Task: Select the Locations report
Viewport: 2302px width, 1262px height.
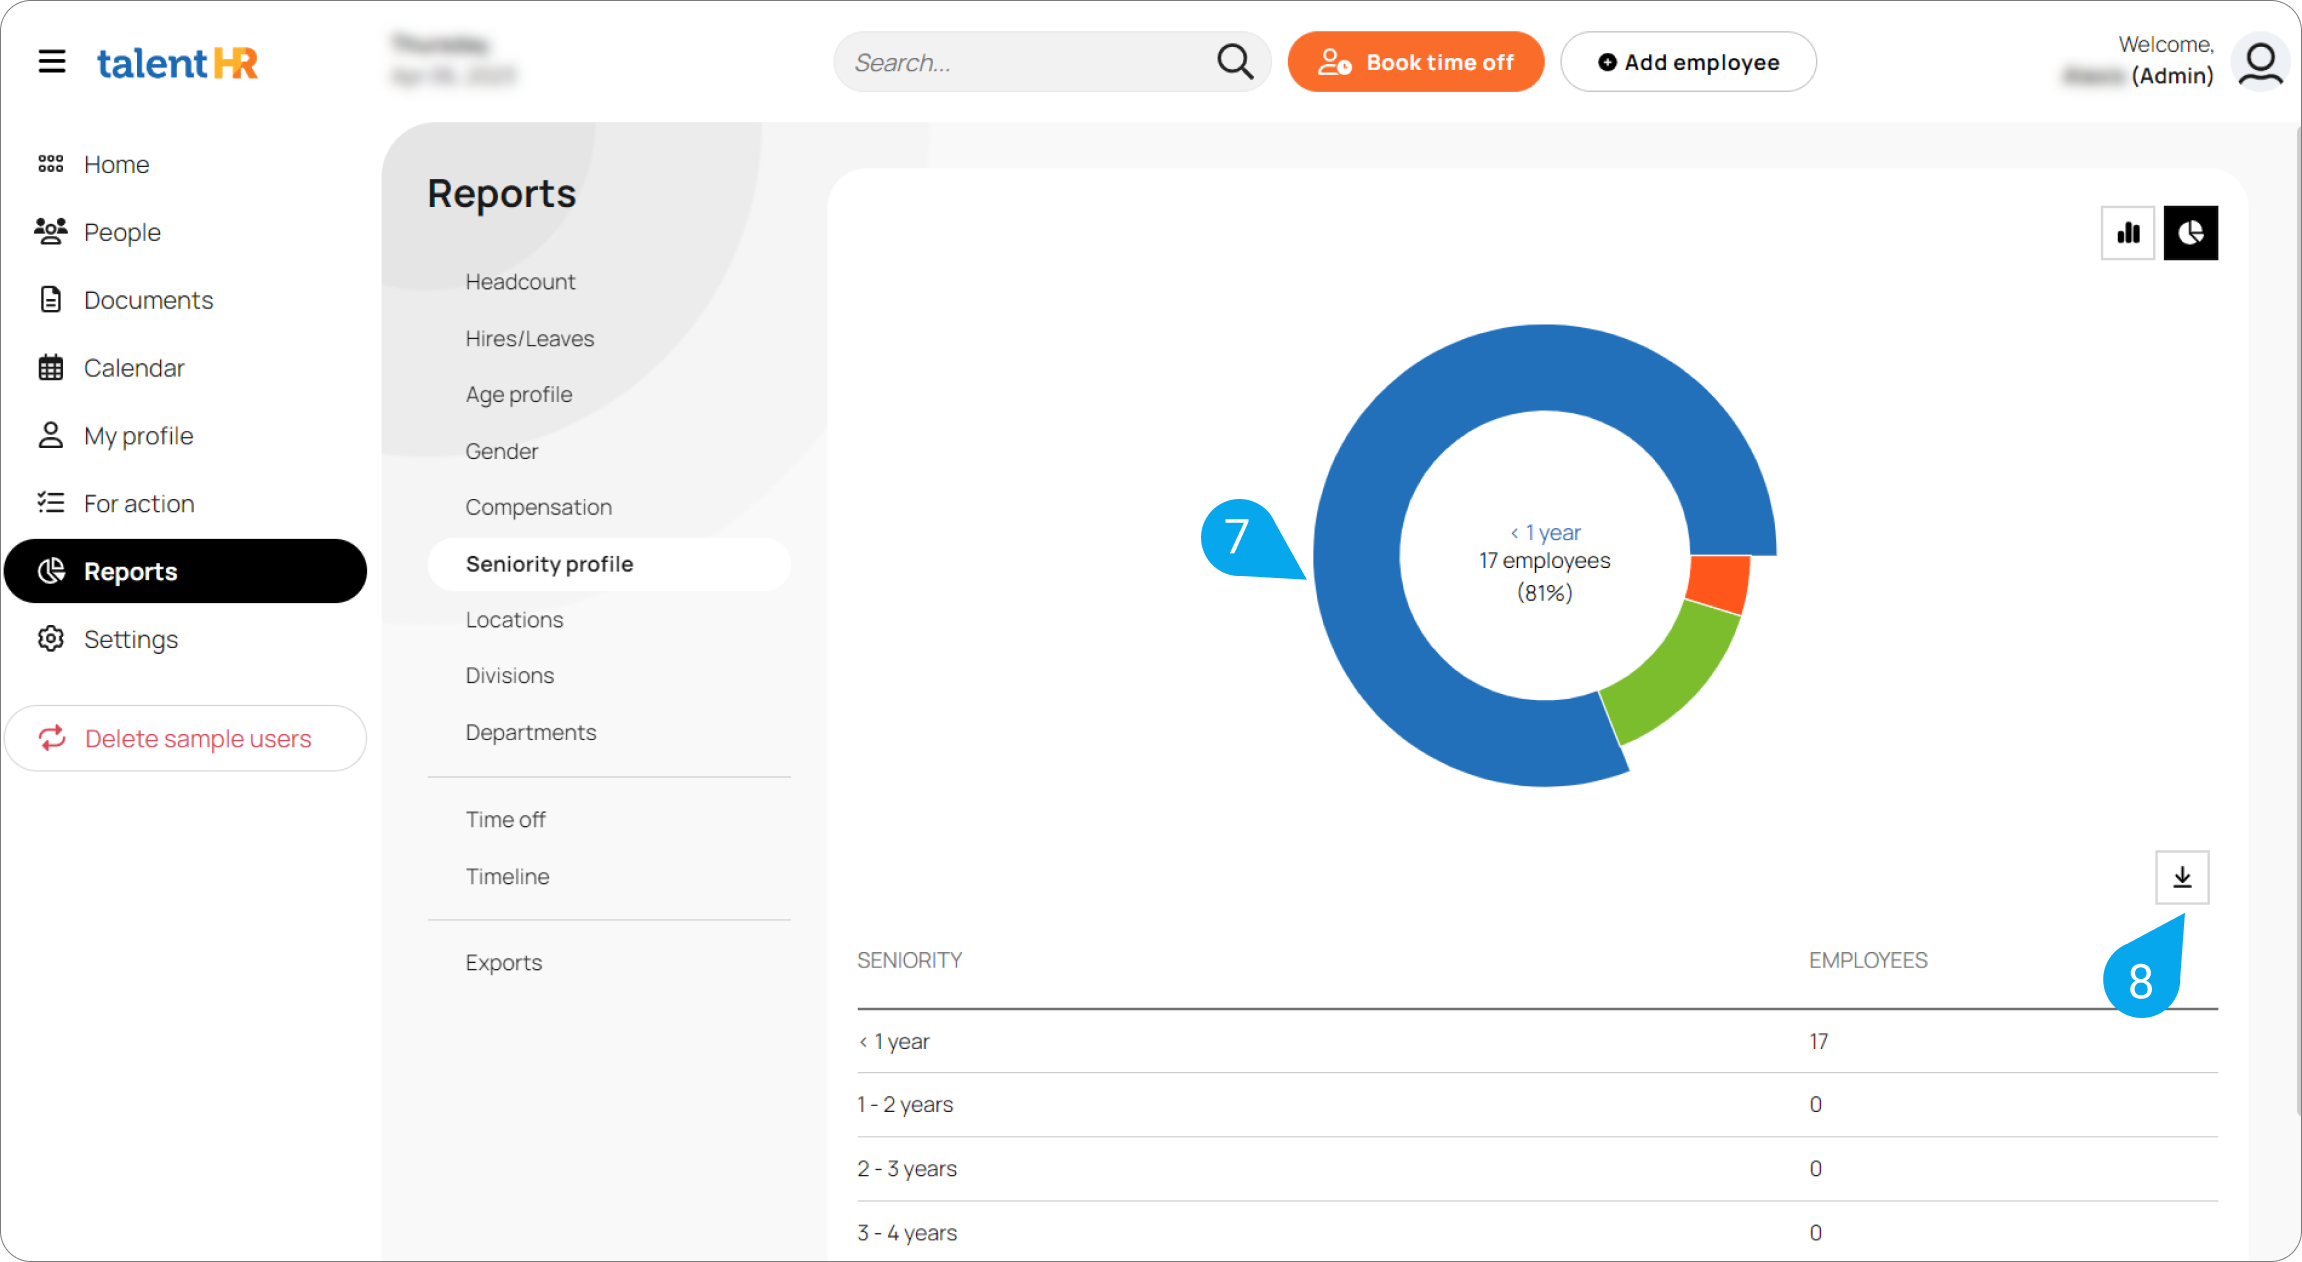Action: pos(514,620)
